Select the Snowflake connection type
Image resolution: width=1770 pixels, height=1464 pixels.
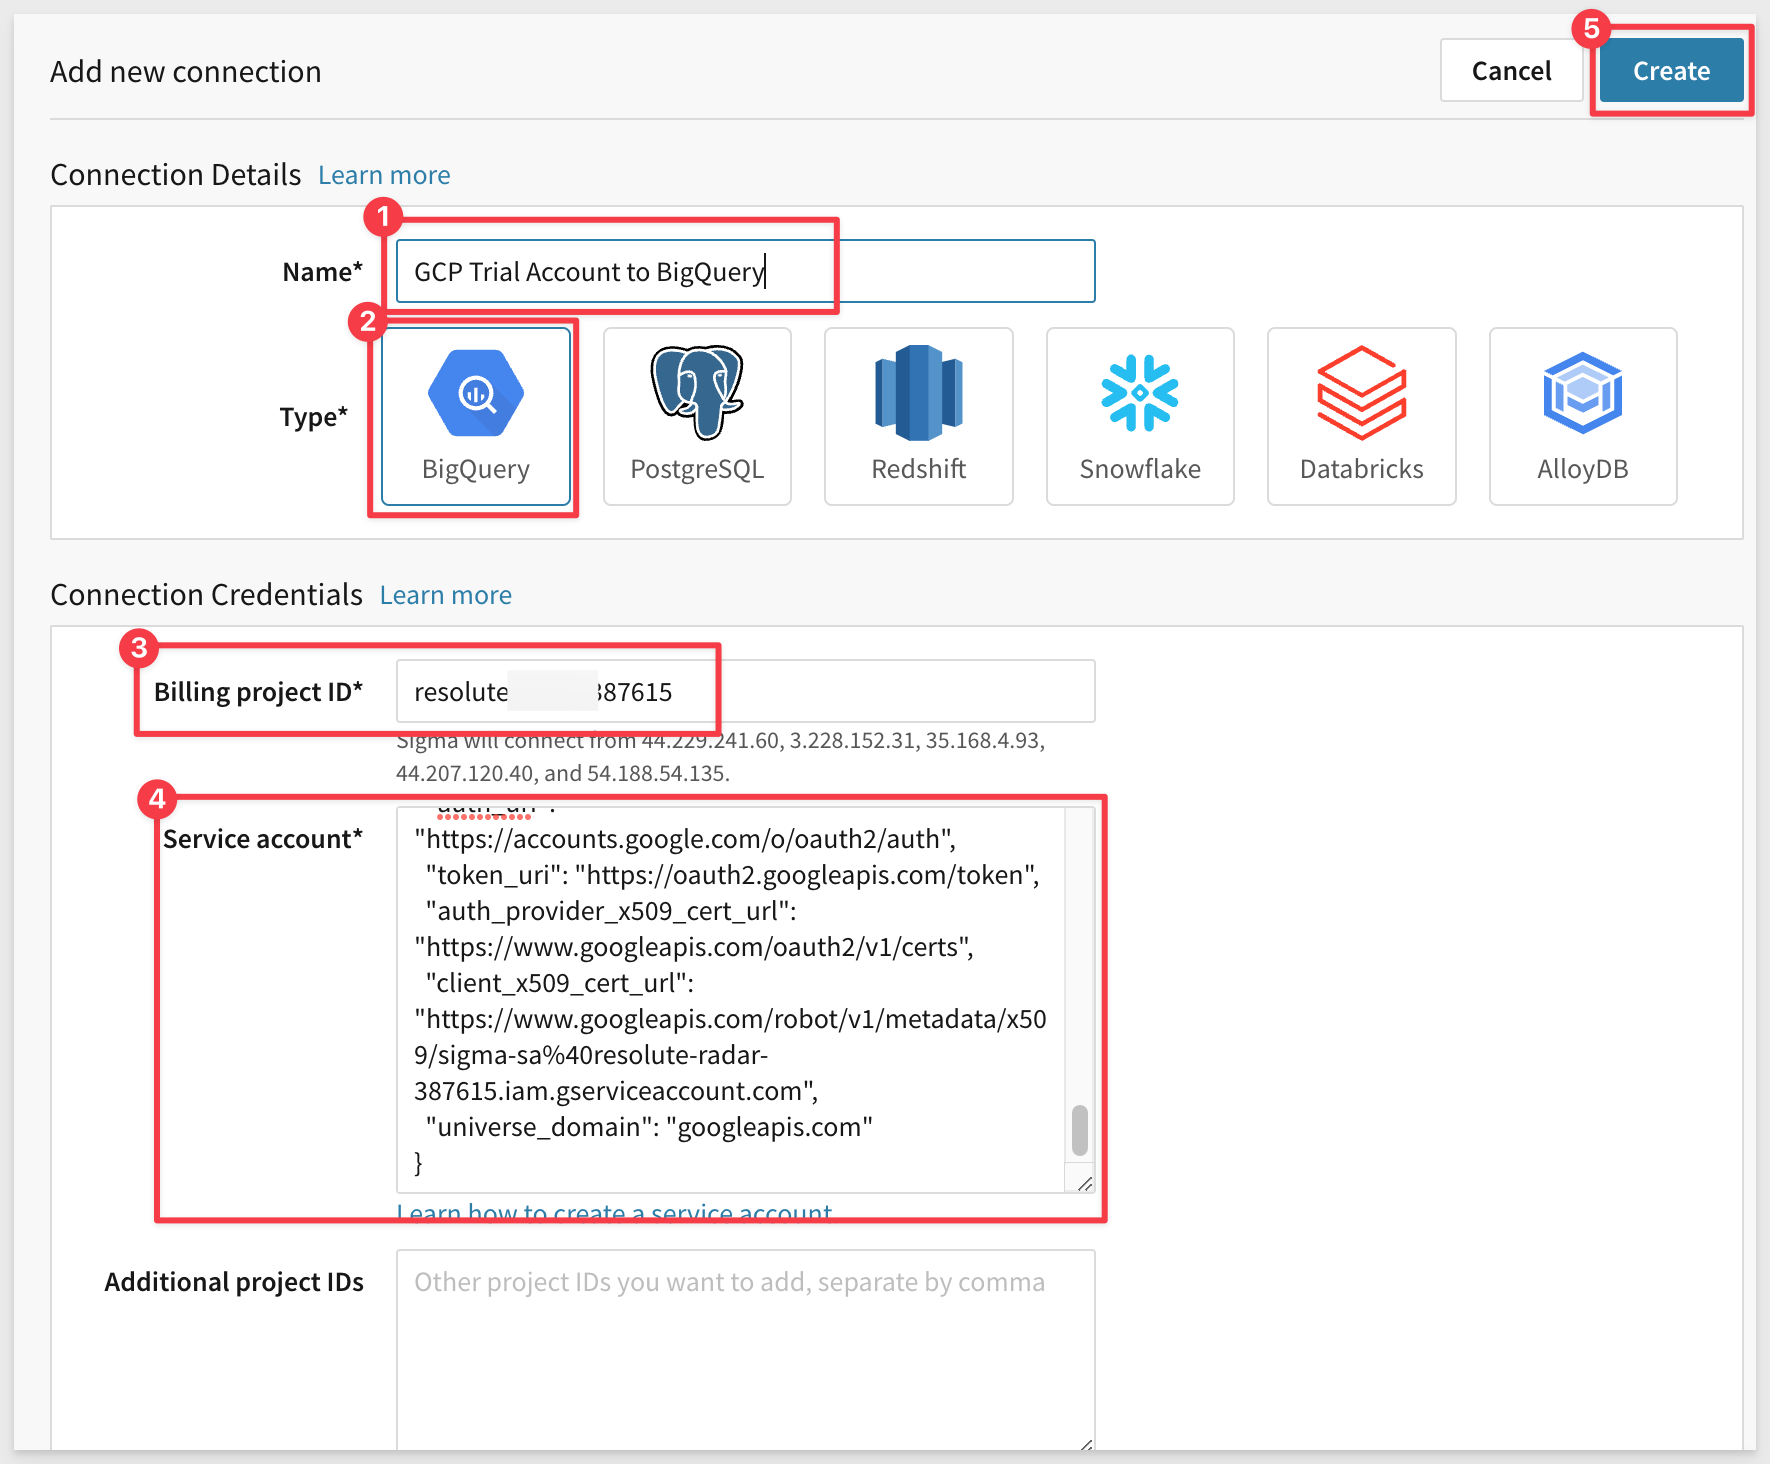pyautogui.click(x=1140, y=416)
